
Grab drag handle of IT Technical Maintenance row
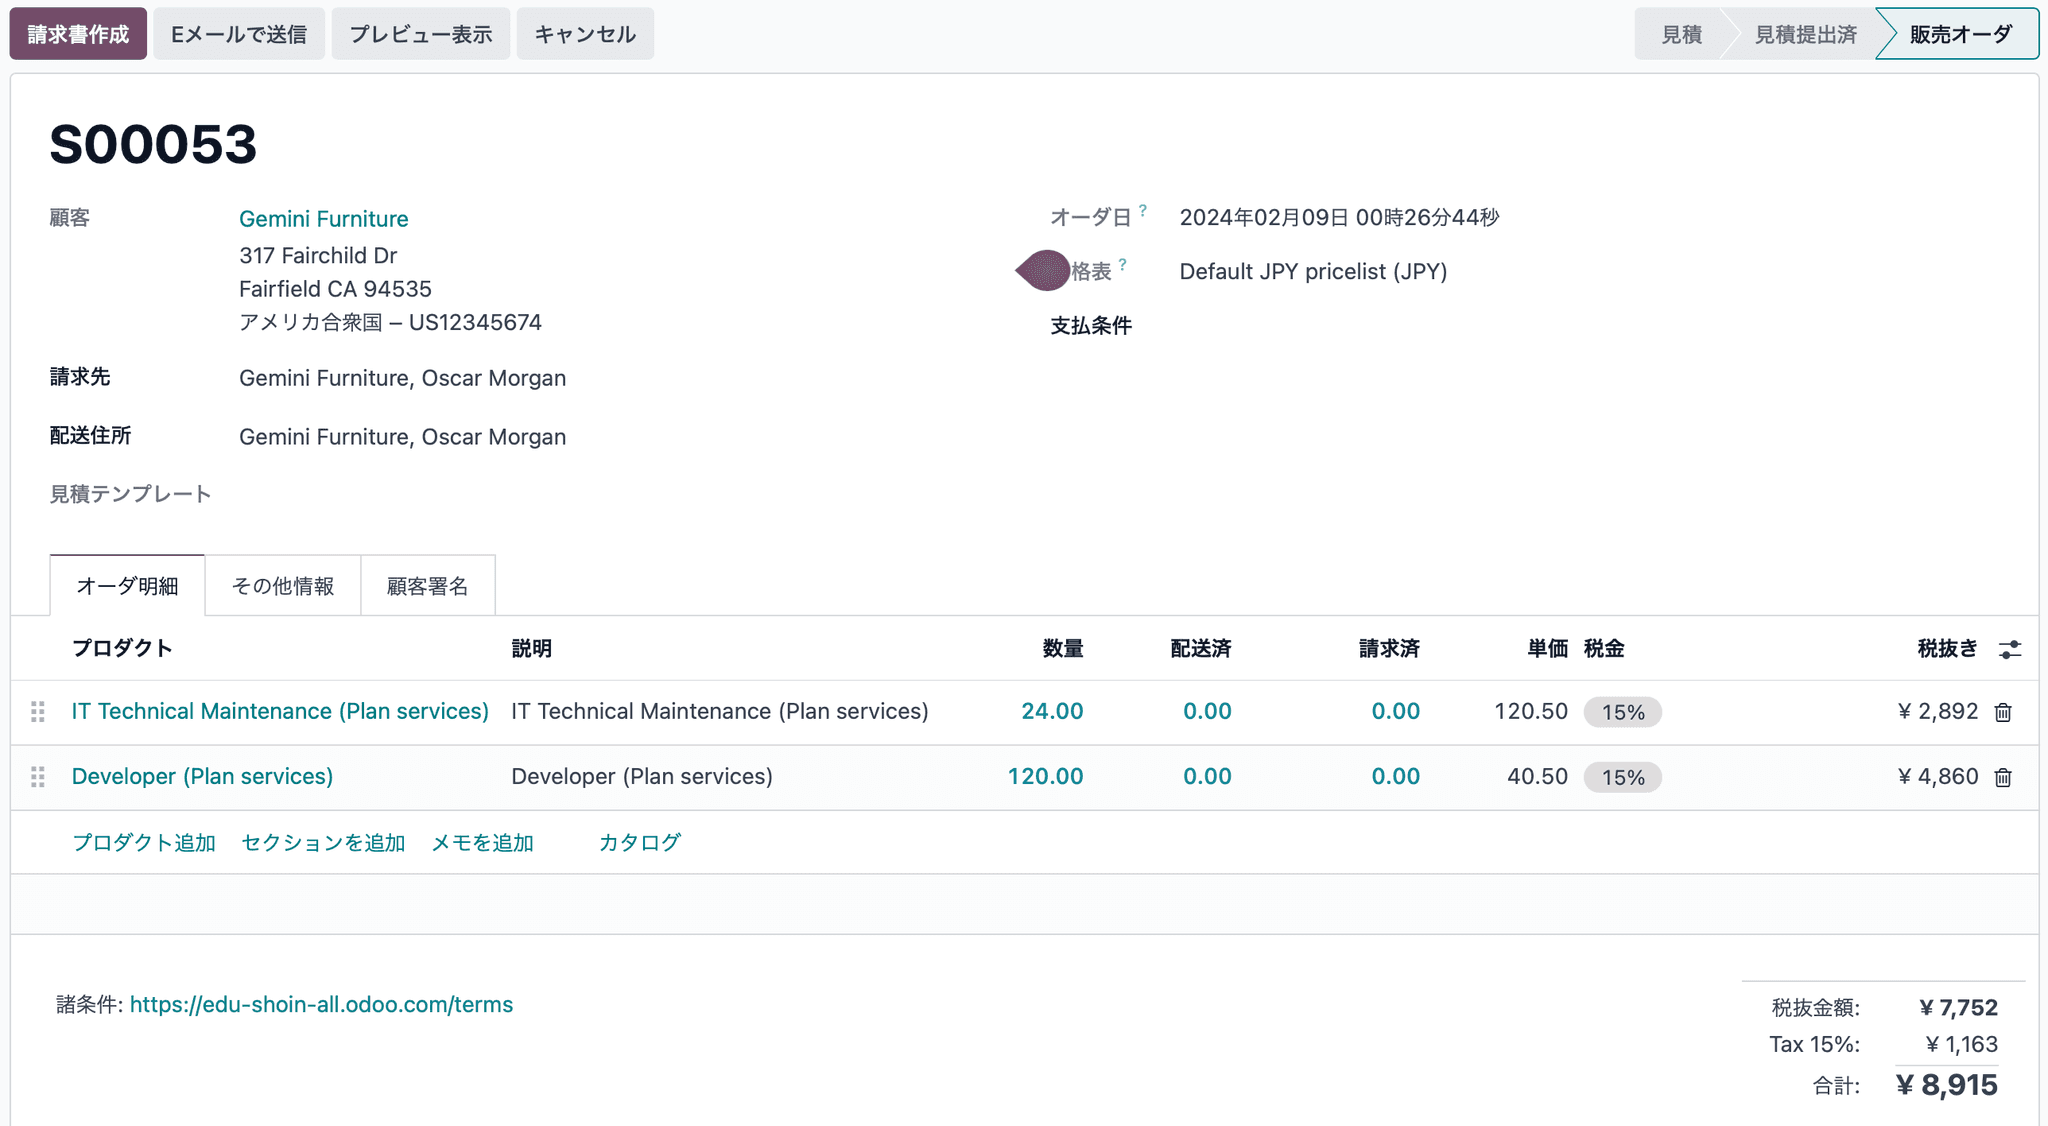38,712
